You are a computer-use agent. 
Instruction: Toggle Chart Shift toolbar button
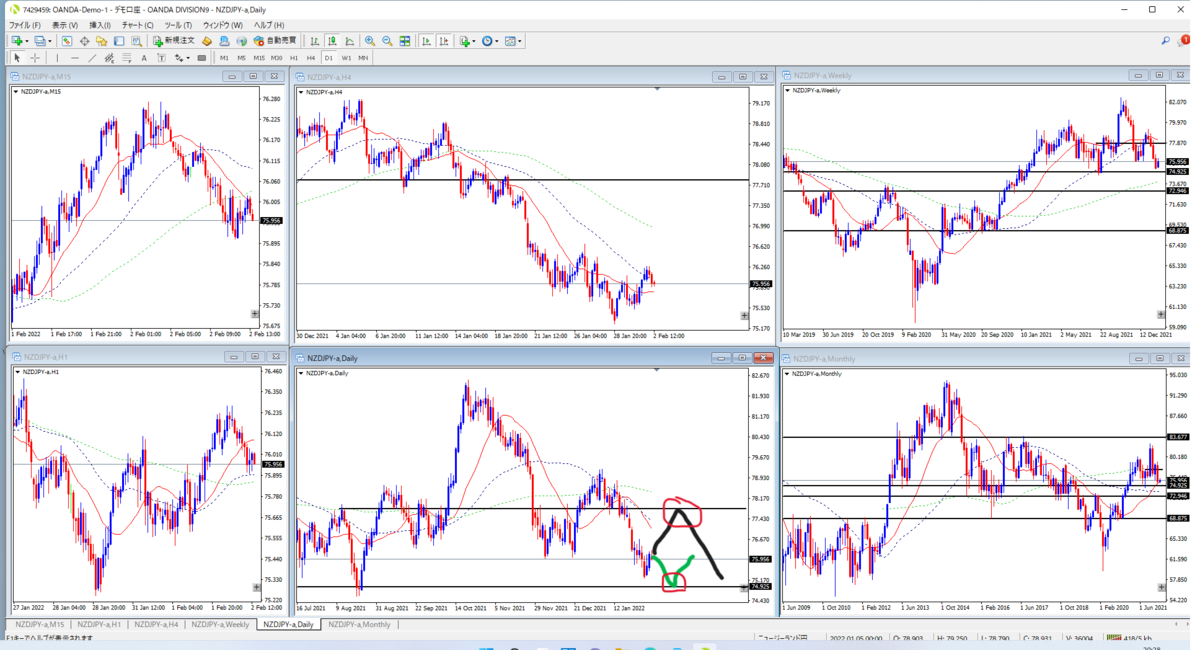click(x=443, y=41)
